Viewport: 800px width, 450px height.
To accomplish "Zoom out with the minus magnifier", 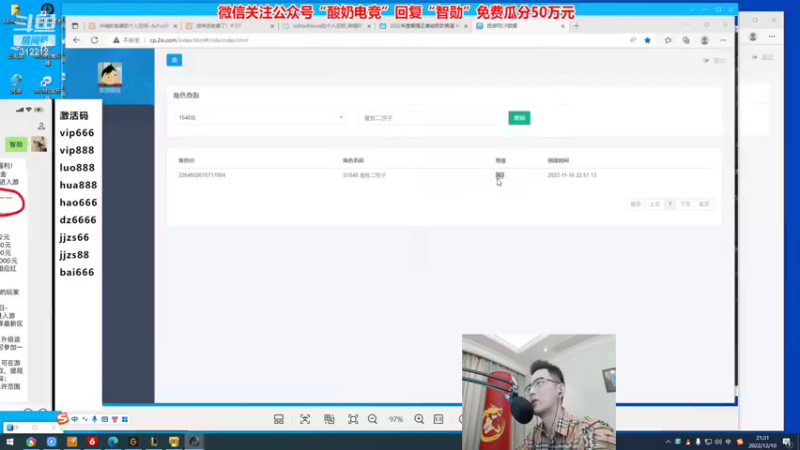I will [x=372, y=419].
